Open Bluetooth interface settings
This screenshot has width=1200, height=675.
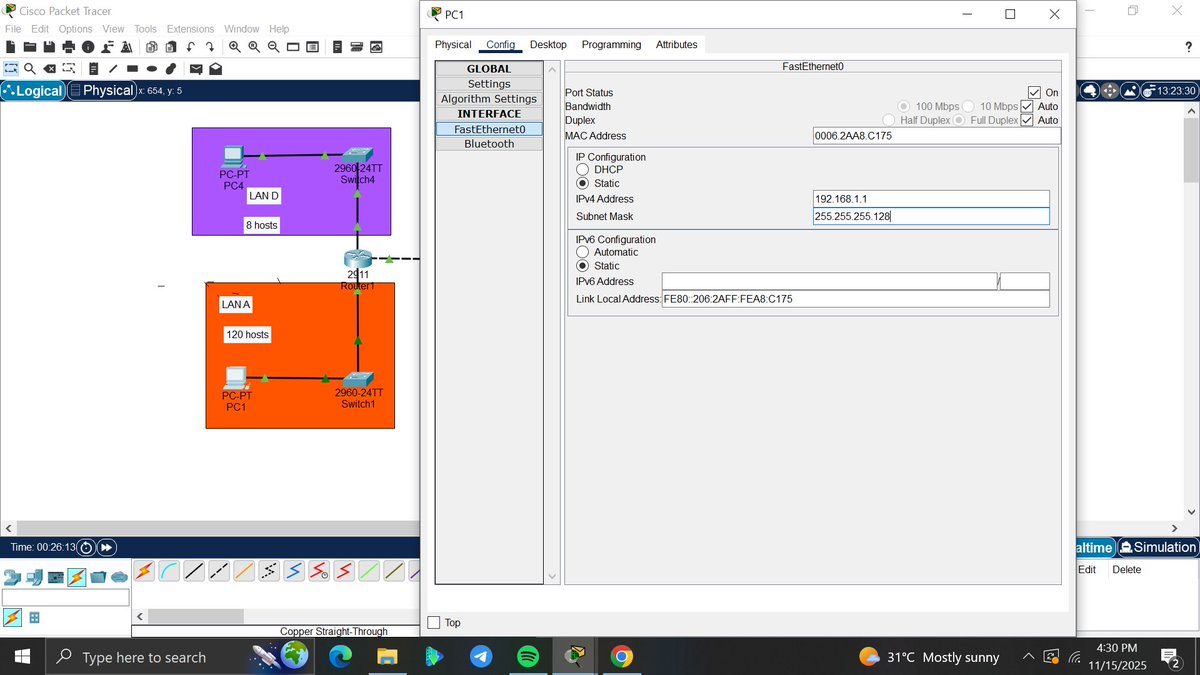click(x=488, y=143)
